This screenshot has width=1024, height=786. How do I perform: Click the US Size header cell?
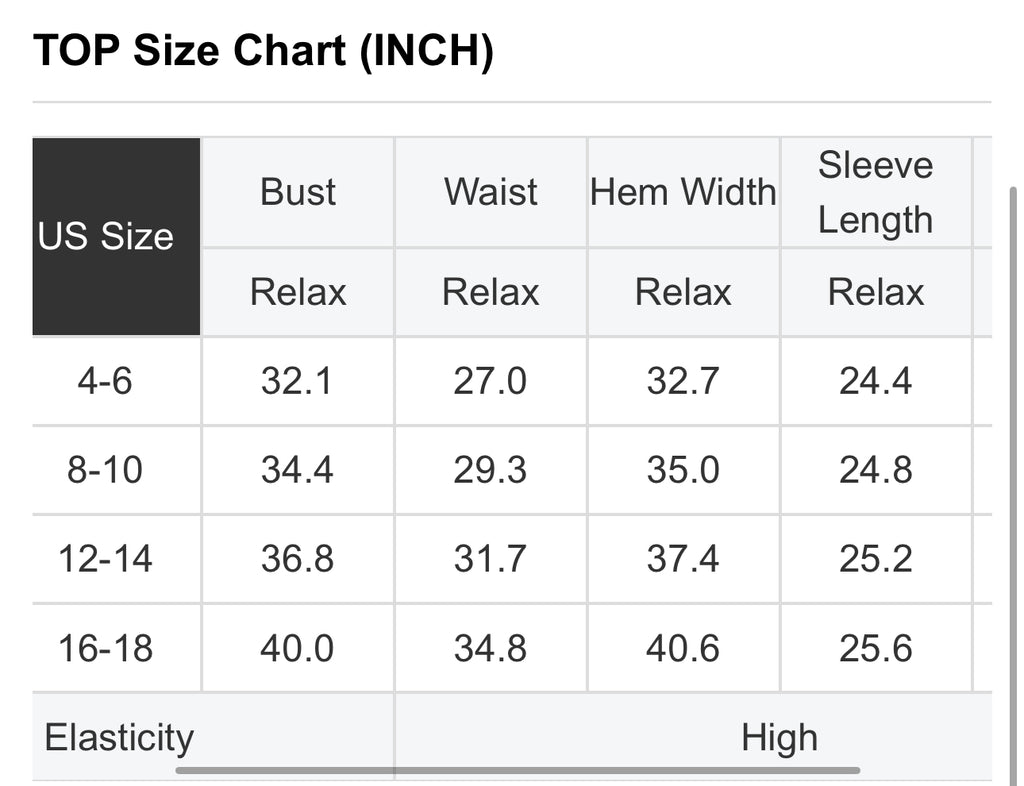[106, 236]
